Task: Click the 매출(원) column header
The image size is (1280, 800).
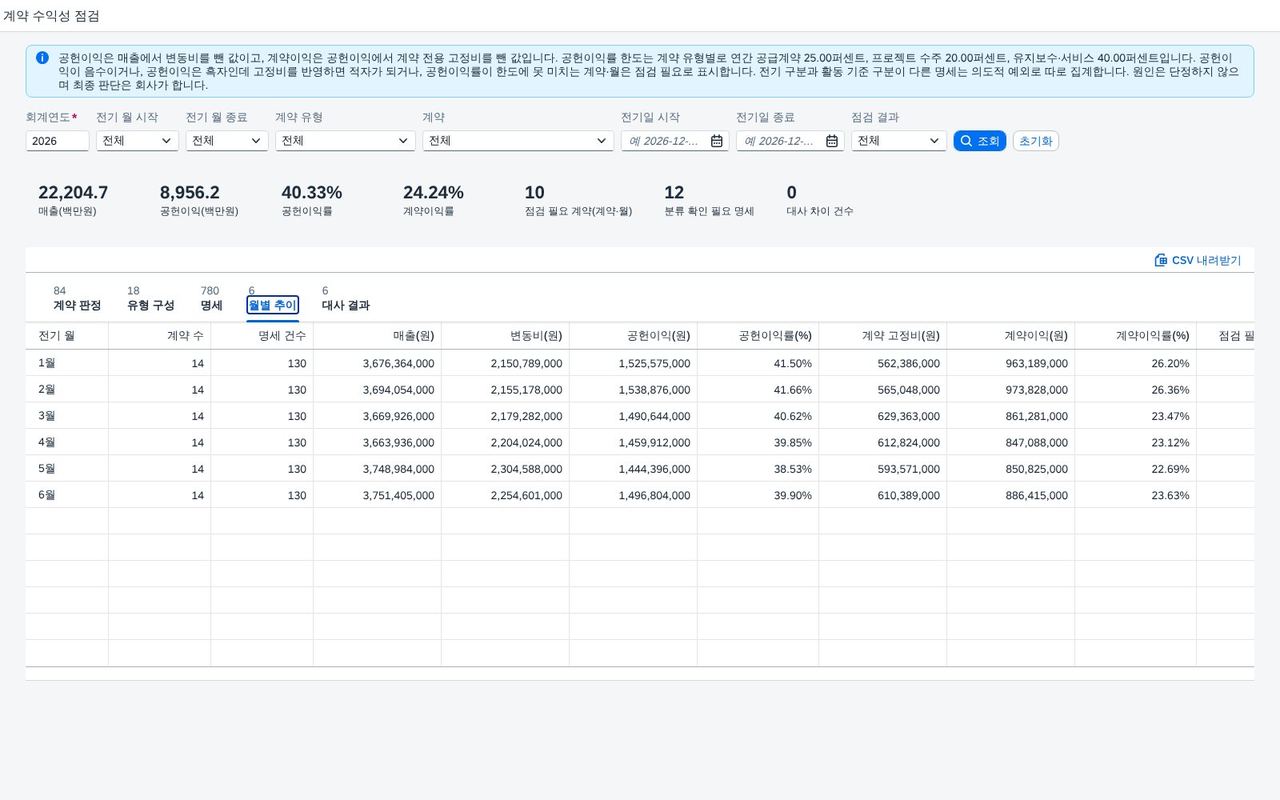Action: click(377, 336)
